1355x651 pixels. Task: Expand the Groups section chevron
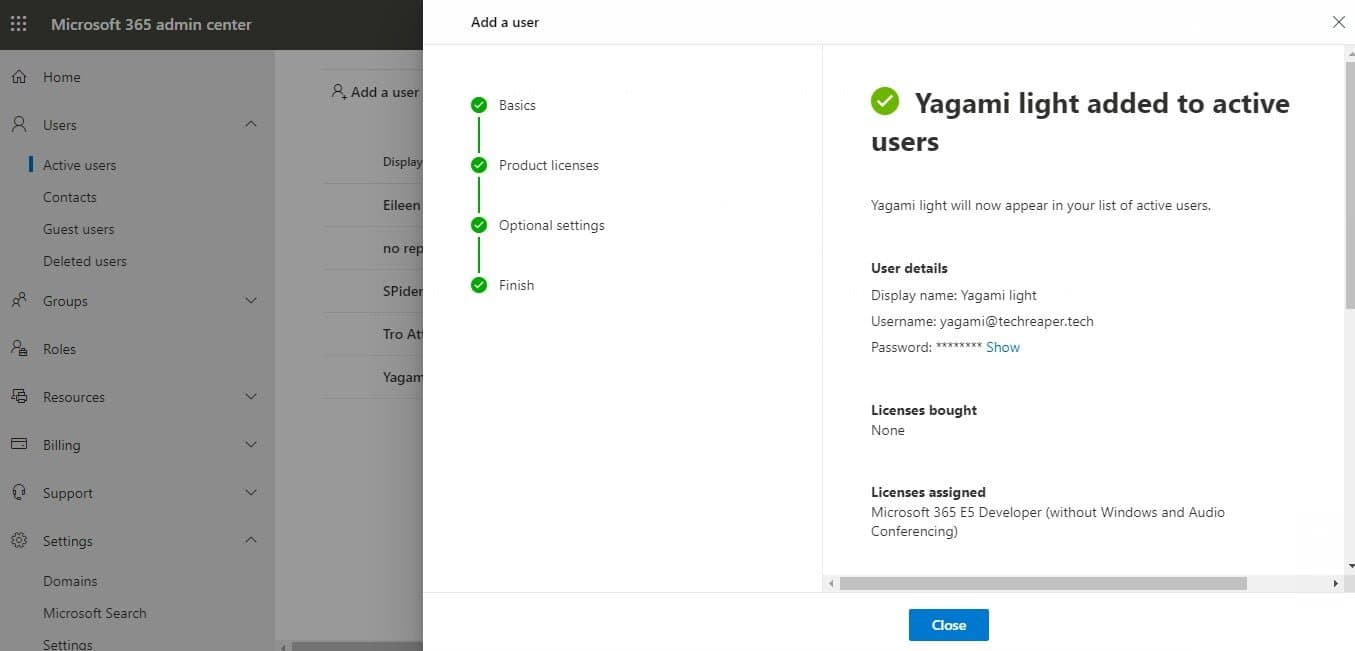[251, 301]
